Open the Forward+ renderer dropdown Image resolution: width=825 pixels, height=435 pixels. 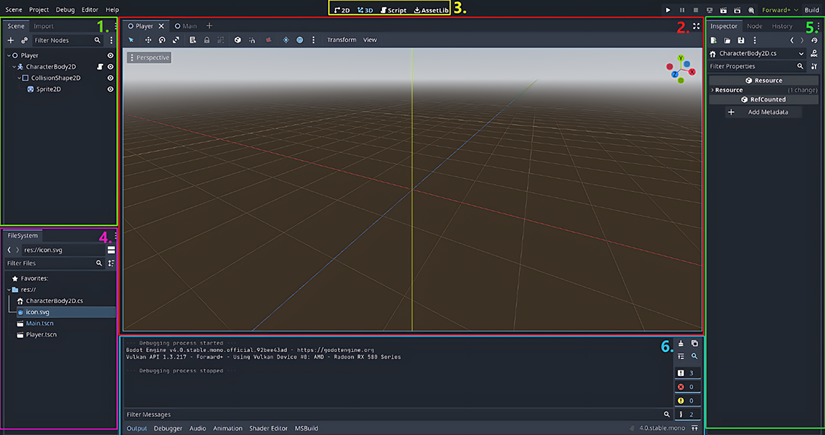[780, 10]
